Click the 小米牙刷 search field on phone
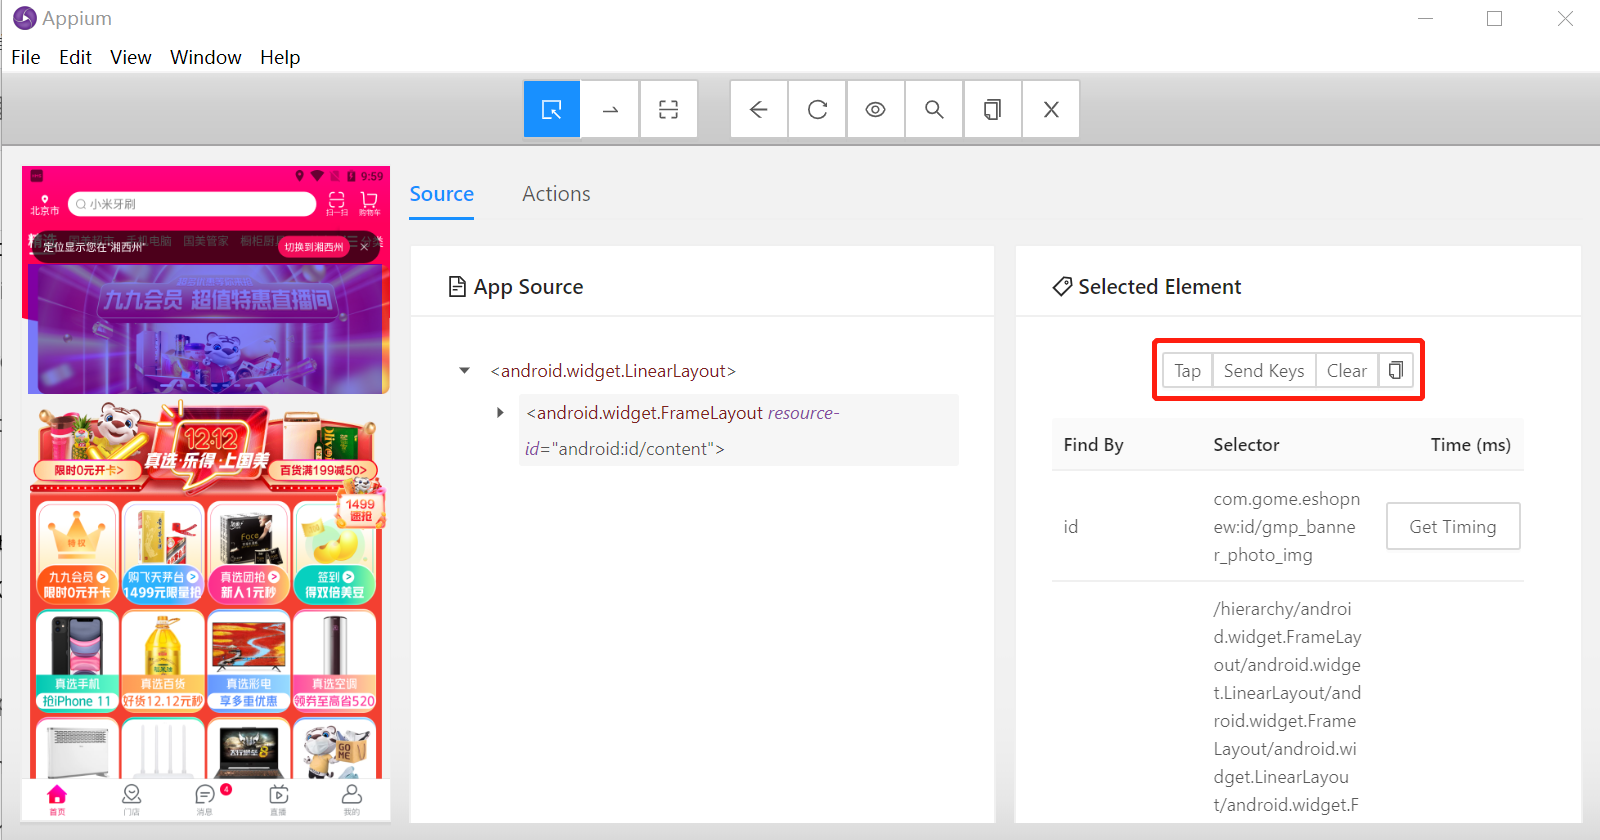 pos(192,204)
